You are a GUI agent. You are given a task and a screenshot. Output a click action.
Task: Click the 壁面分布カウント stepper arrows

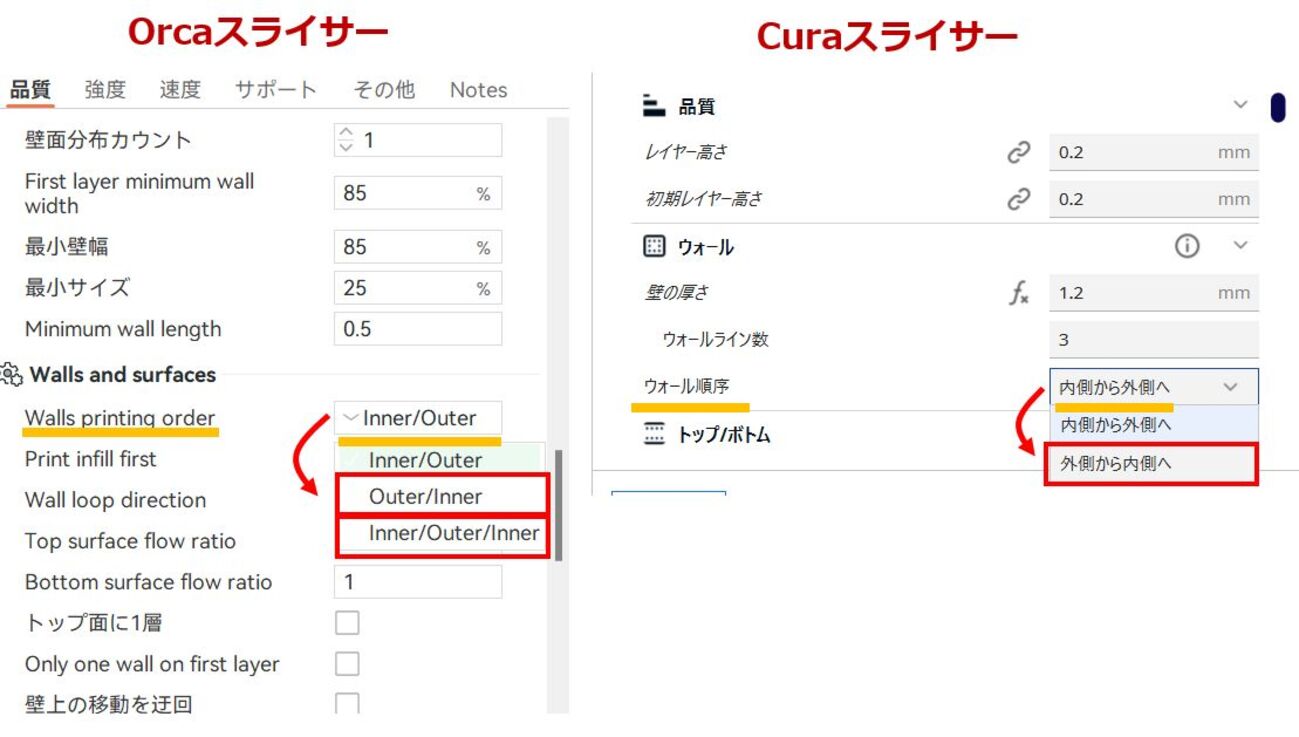(x=346, y=140)
